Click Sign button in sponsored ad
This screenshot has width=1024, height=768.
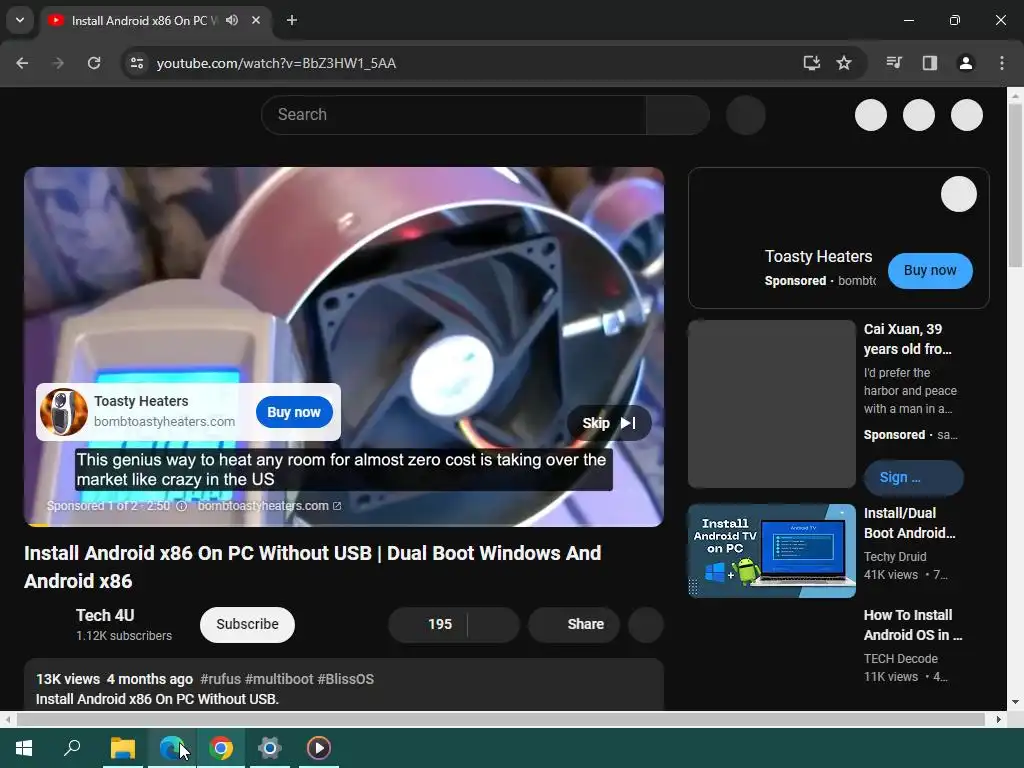[914, 477]
